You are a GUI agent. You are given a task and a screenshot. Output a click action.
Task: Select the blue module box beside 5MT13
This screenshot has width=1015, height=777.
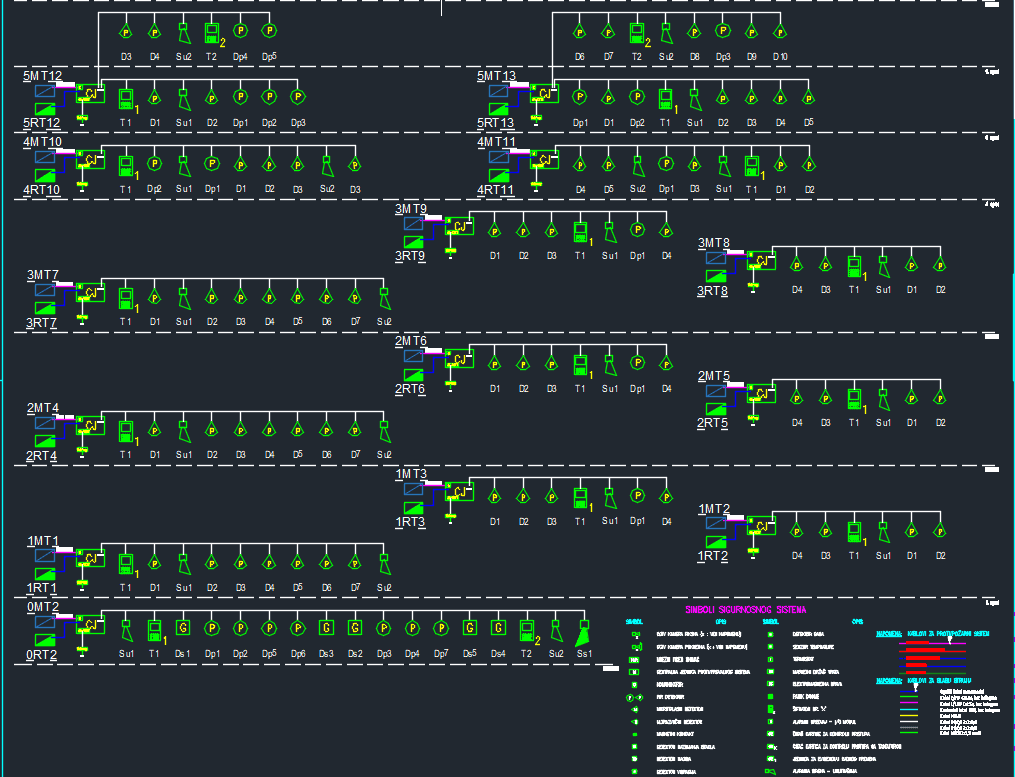coord(500,92)
